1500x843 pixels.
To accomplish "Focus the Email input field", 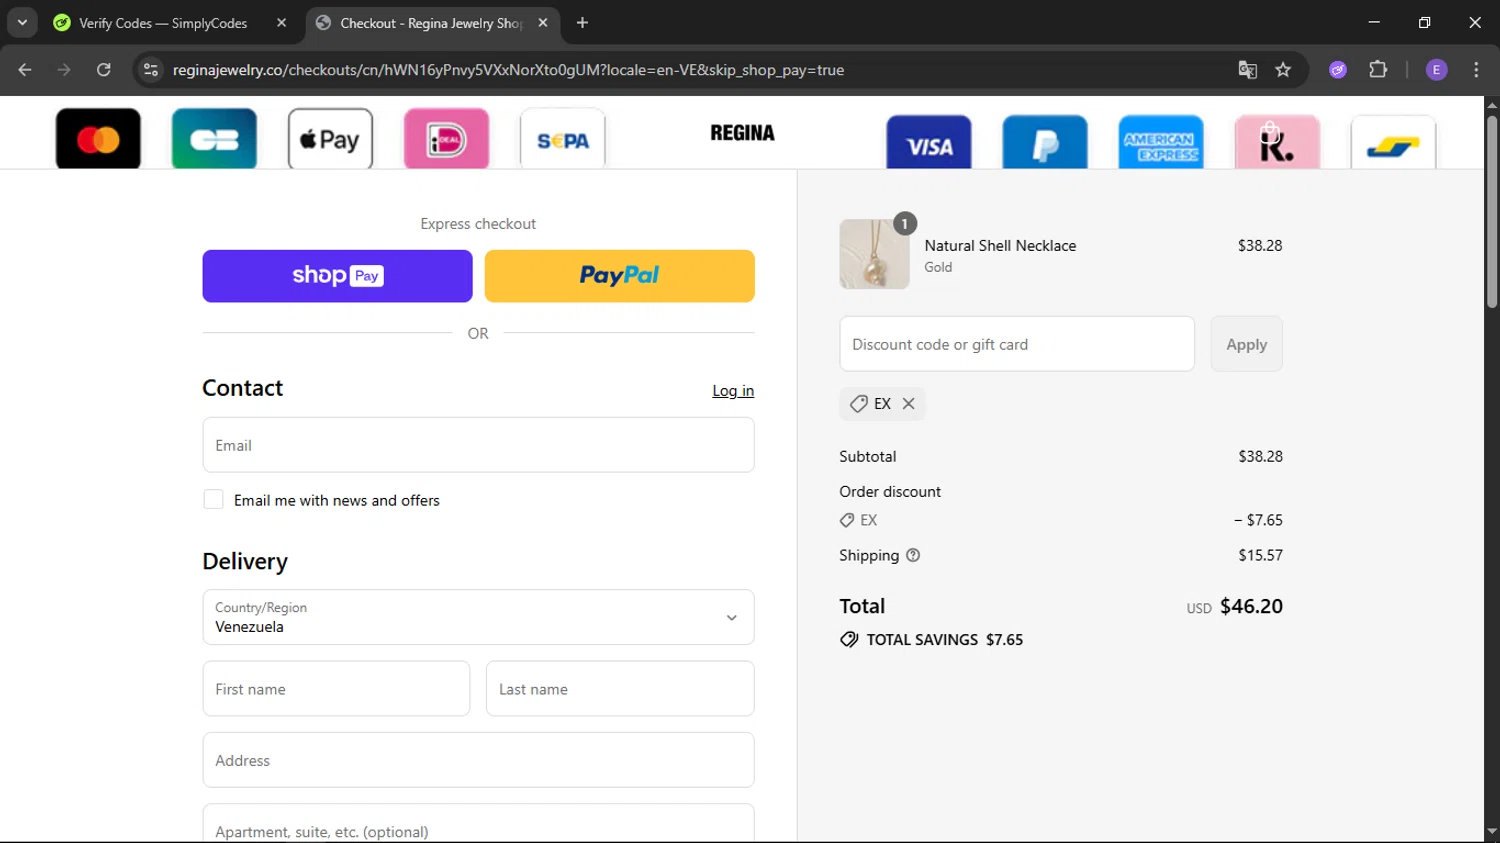I will tap(478, 445).
